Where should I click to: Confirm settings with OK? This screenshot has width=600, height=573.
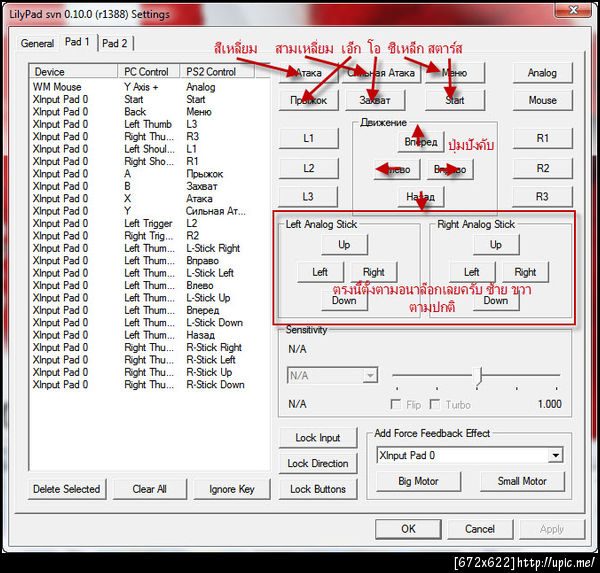click(x=408, y=529)
